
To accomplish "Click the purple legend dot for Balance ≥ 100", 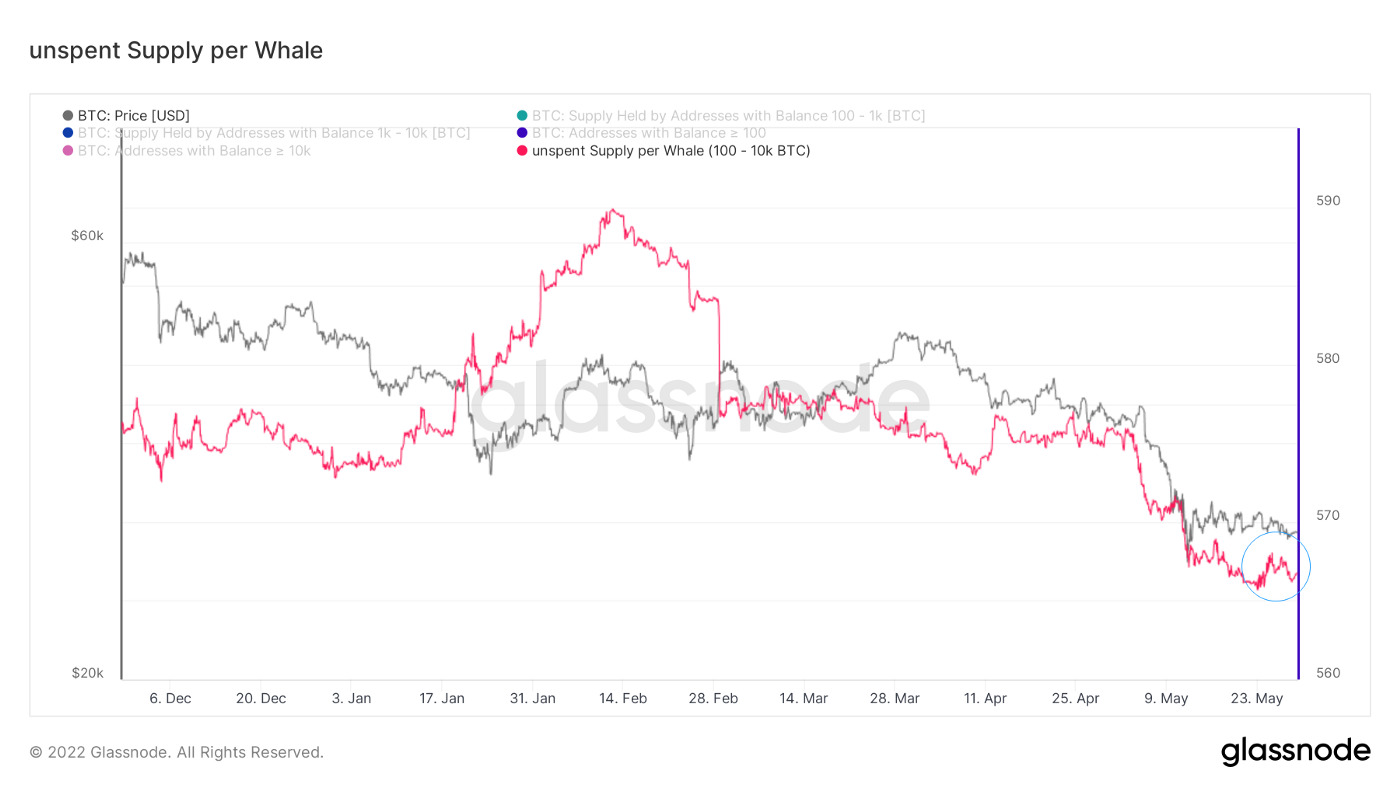I will click(522, 133).
